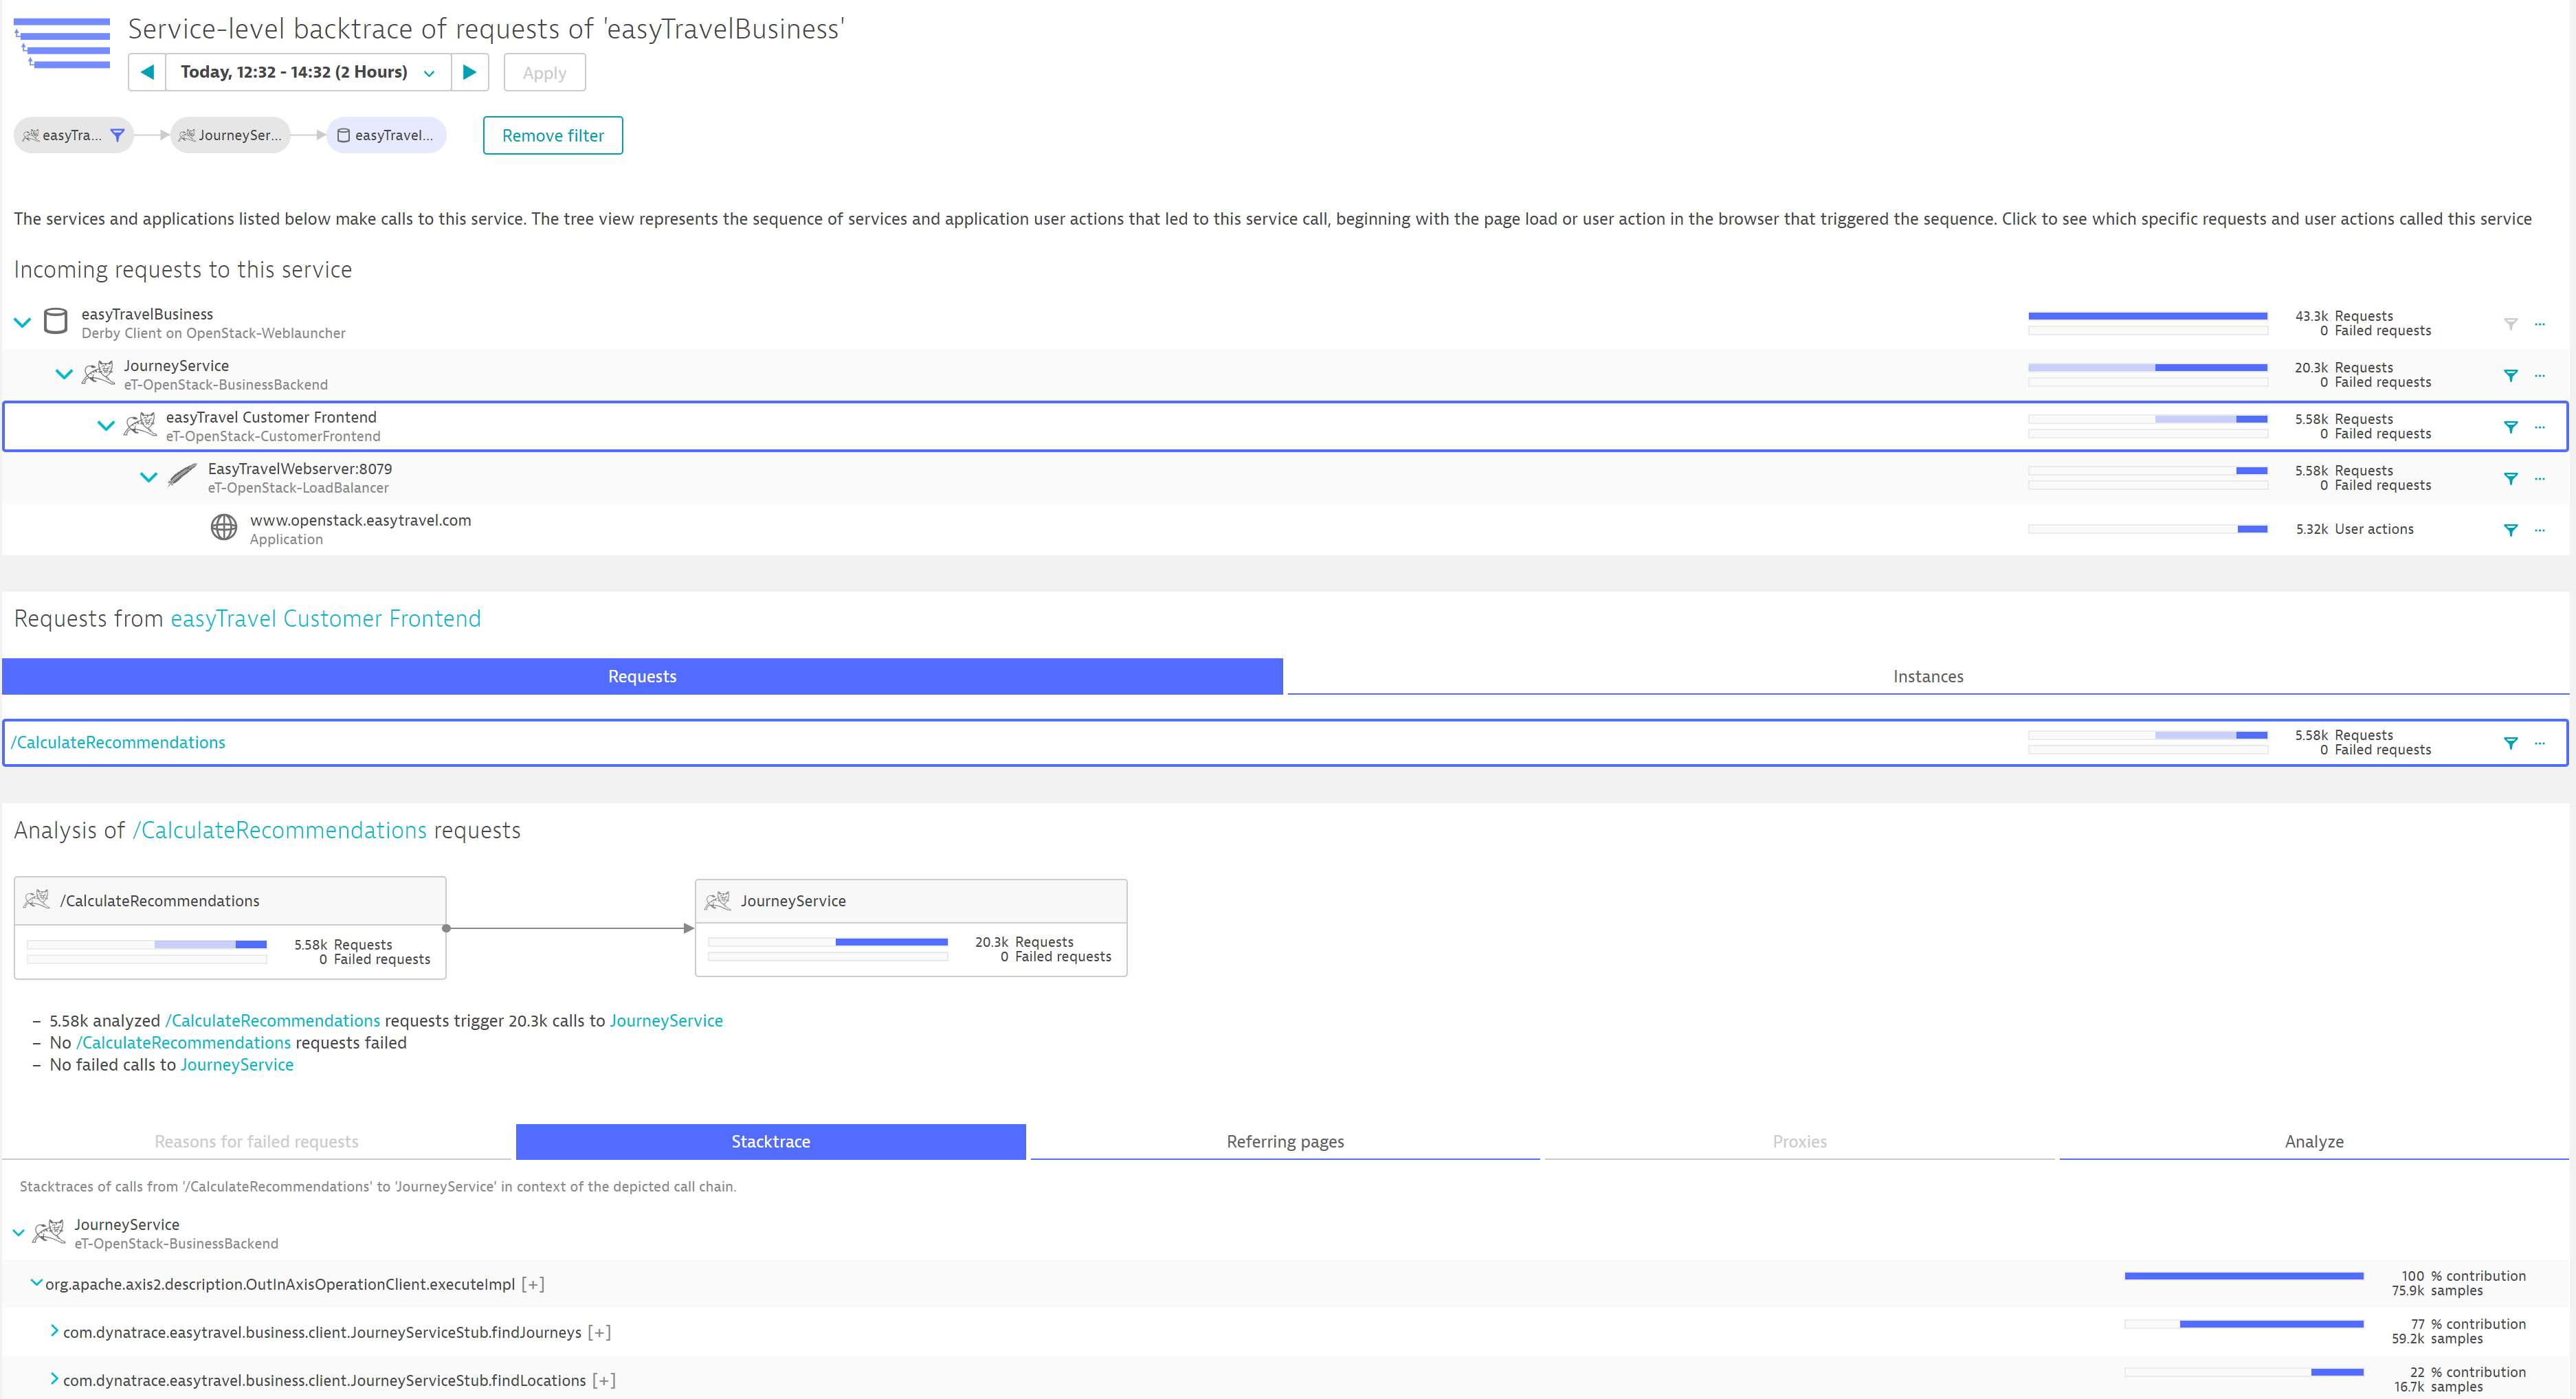Drag the time range selector backward arrow
This screenshot has height=1399, width=2576.
coord(148,72)
